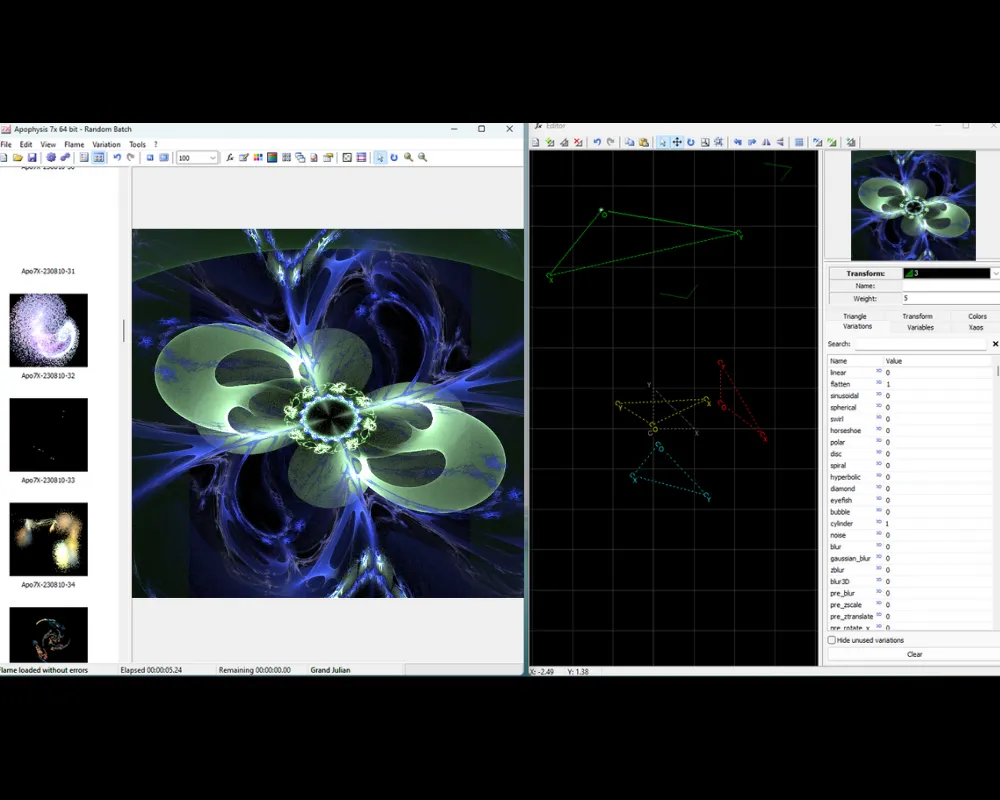The image size is (1000, 800).
Task: Toggle 3D marker on linear row
Action: (x=879, y=371)
